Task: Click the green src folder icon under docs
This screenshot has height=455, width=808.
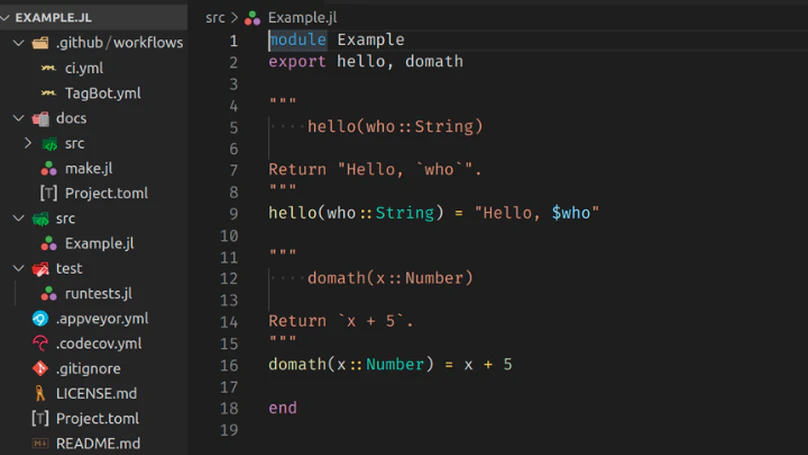Action: pyautogui.click(x=49, y=144)
